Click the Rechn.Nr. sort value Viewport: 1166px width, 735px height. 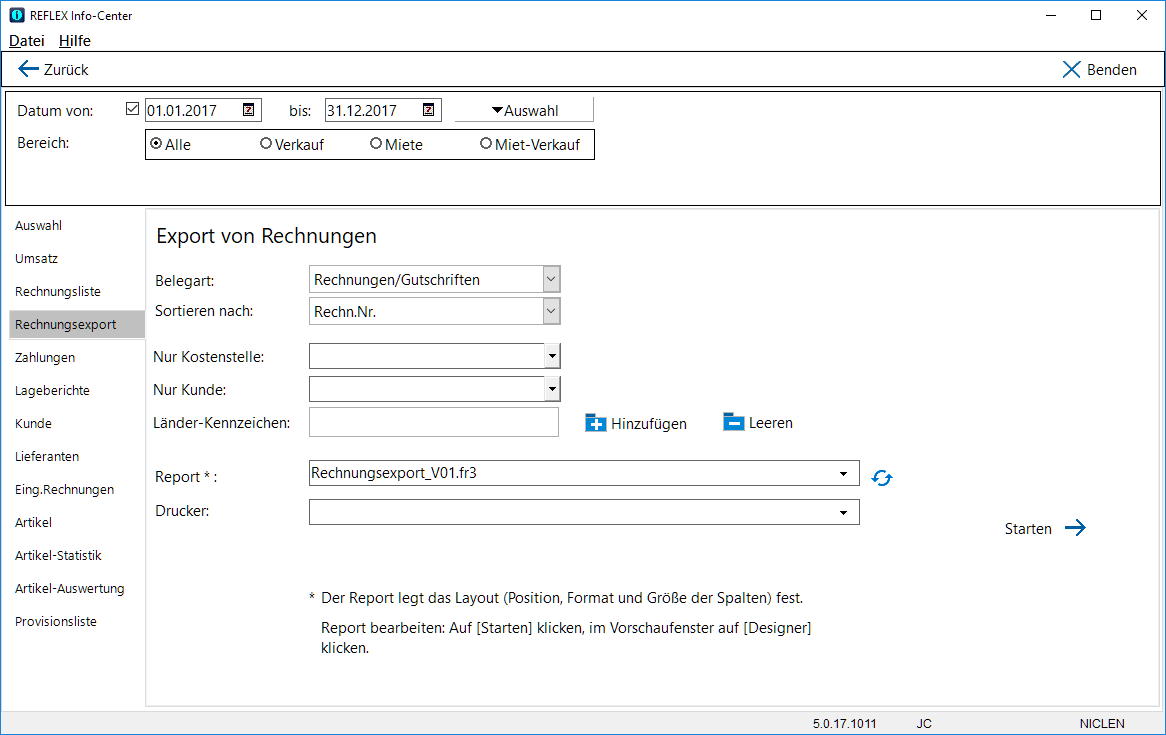pos(345,312)
